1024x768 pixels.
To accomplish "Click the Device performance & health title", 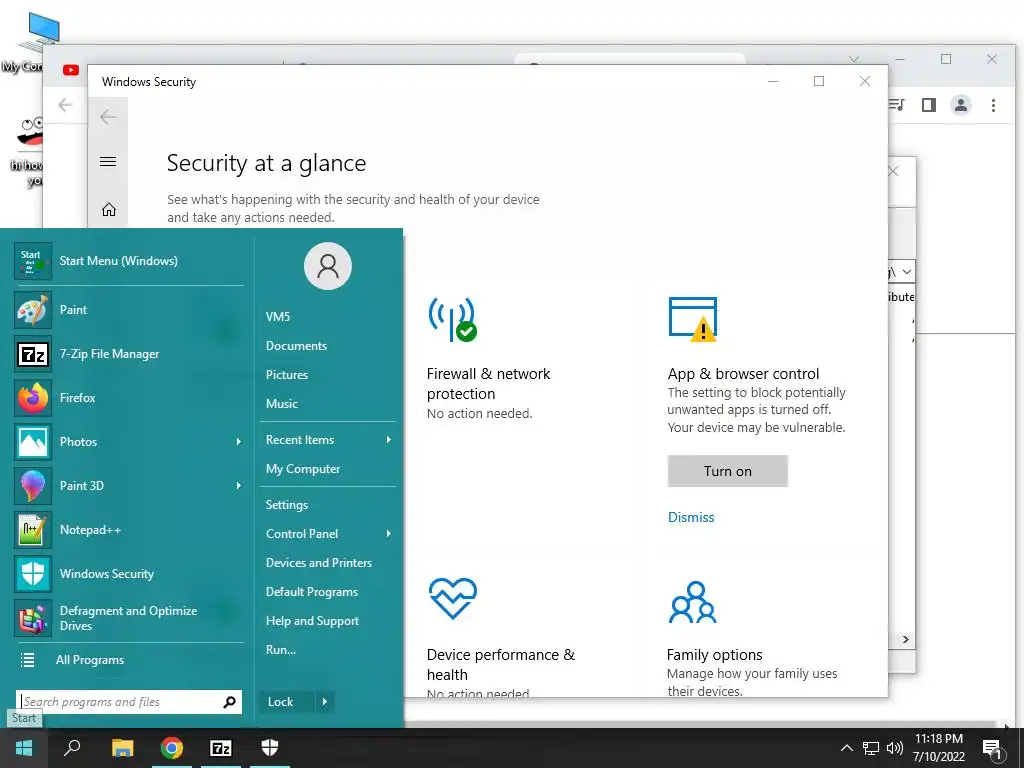I will [x=501, y=665].
